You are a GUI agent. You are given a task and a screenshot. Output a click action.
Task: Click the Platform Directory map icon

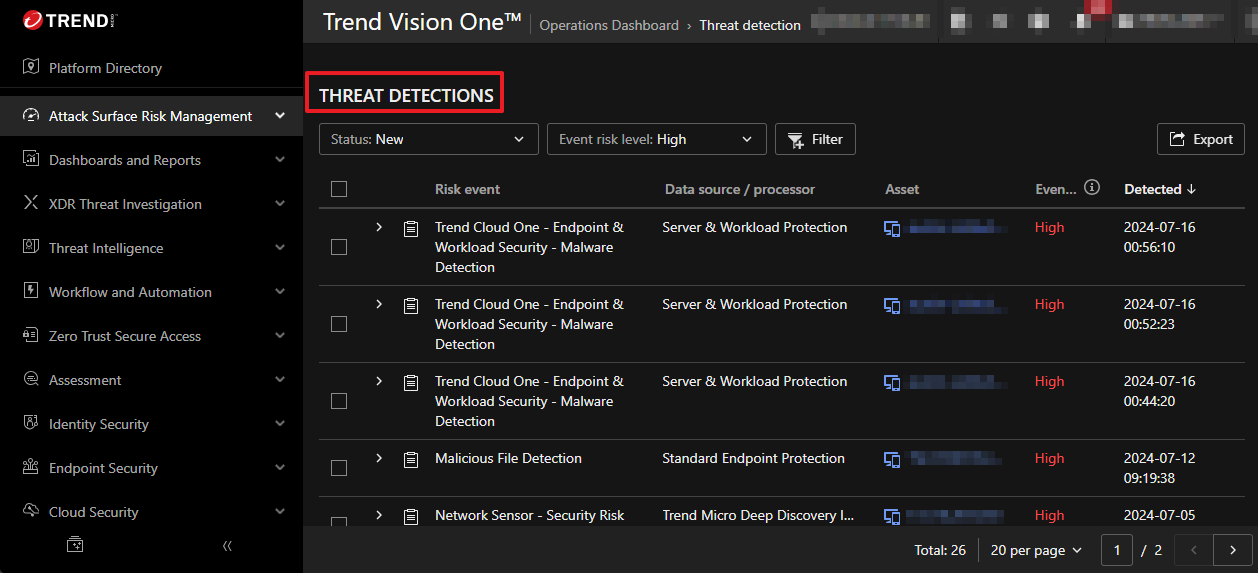pos(30,68)
